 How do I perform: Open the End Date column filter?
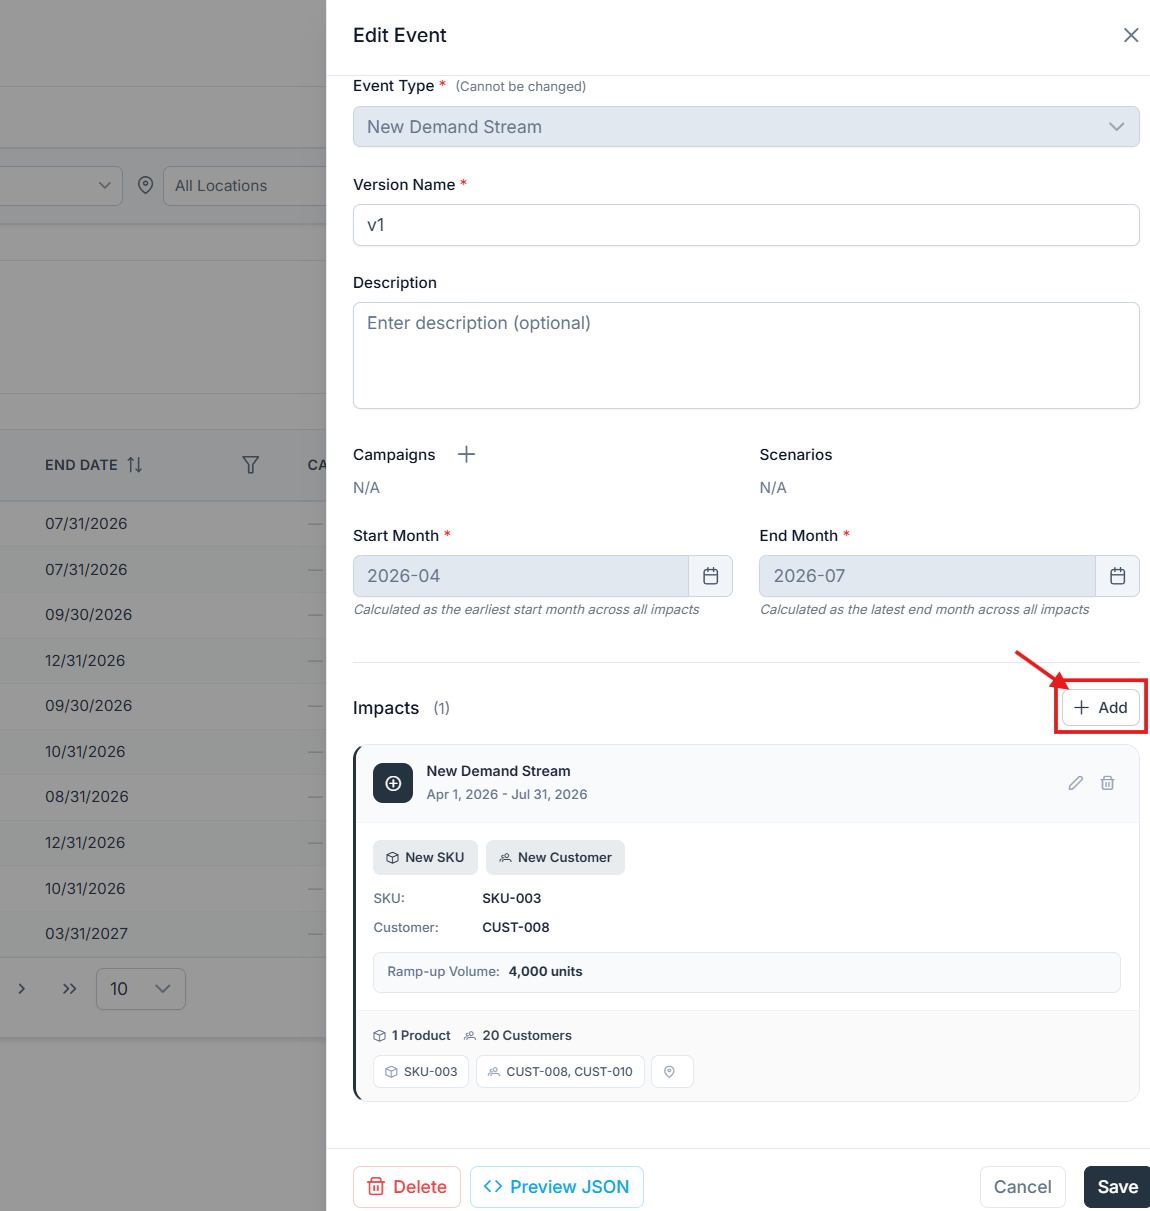pyautogui.click(x=251, y=465)
